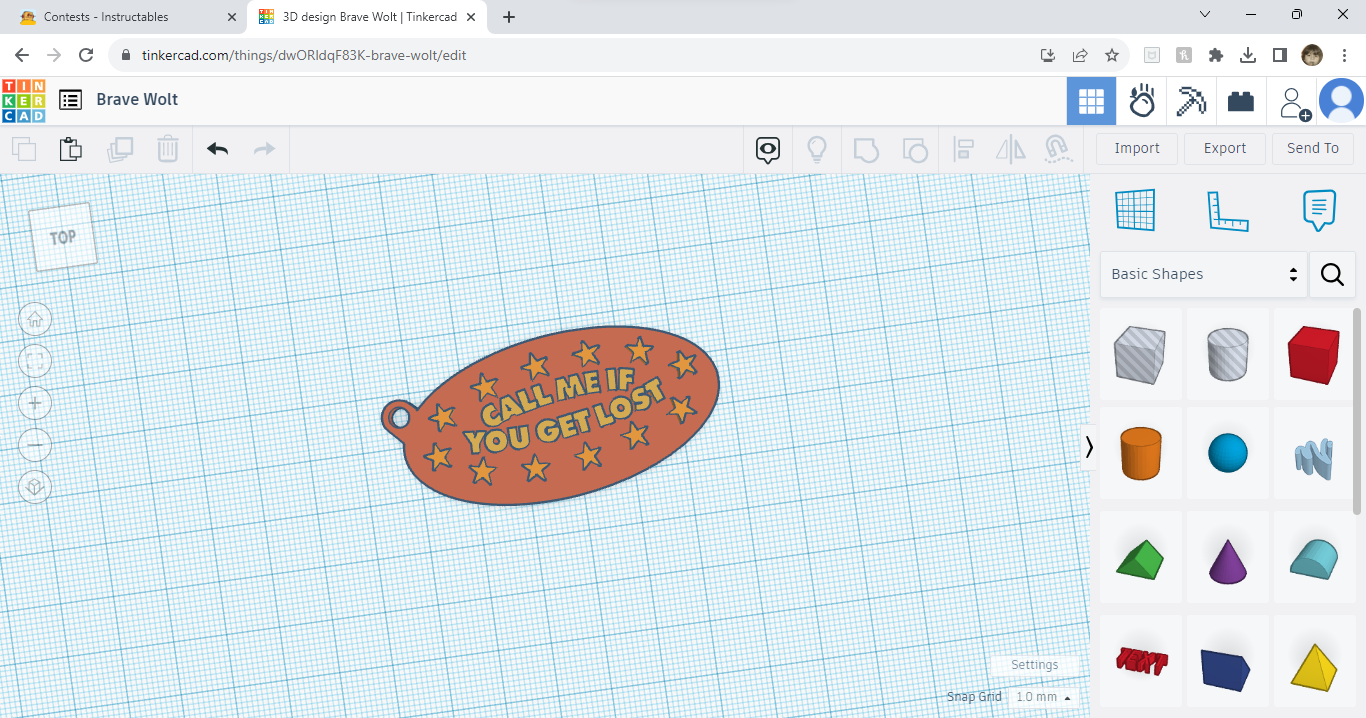This screenshot has height=718, width=1366.
Task: Select the Ruler tool
Action: pos(1227,210)
